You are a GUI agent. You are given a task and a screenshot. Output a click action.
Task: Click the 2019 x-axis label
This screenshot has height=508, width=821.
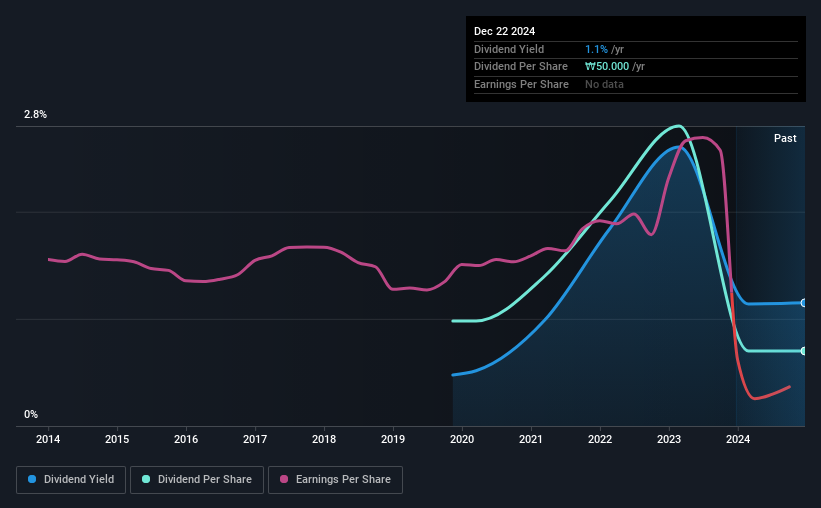click(x=393, y=439)
